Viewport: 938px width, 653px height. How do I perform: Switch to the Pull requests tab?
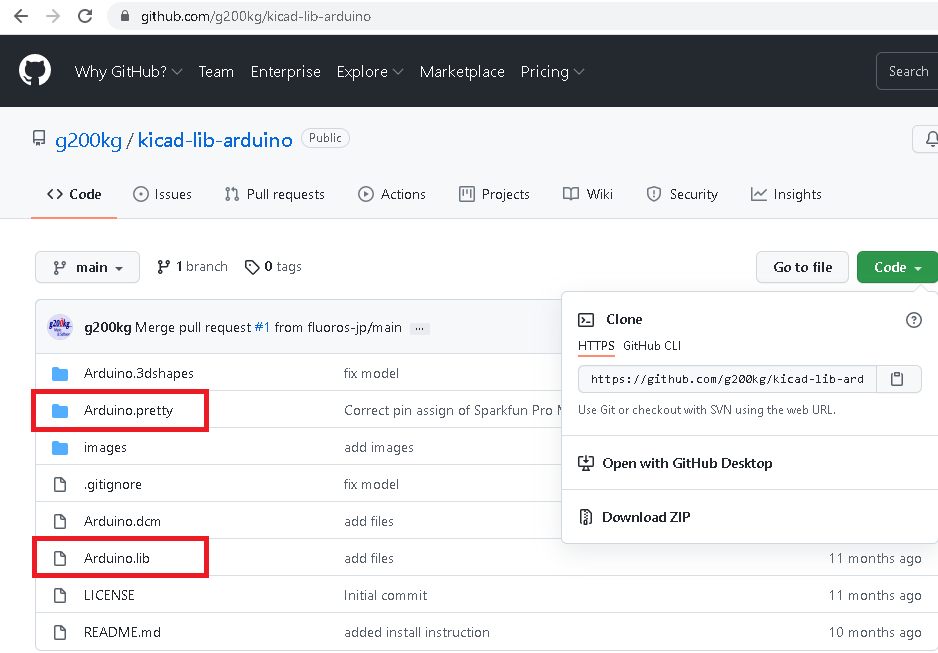(275, 194)
